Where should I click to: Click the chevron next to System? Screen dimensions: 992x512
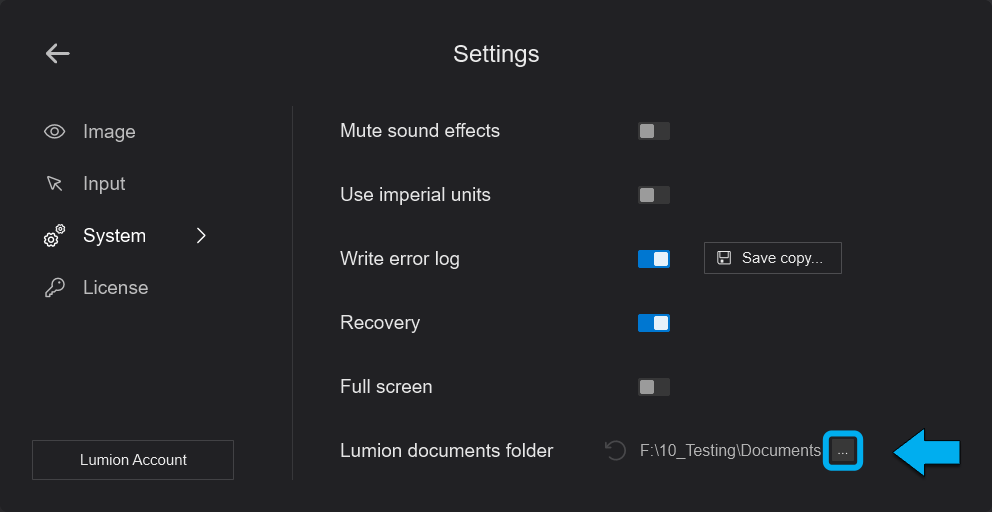(x=201, y=236)
